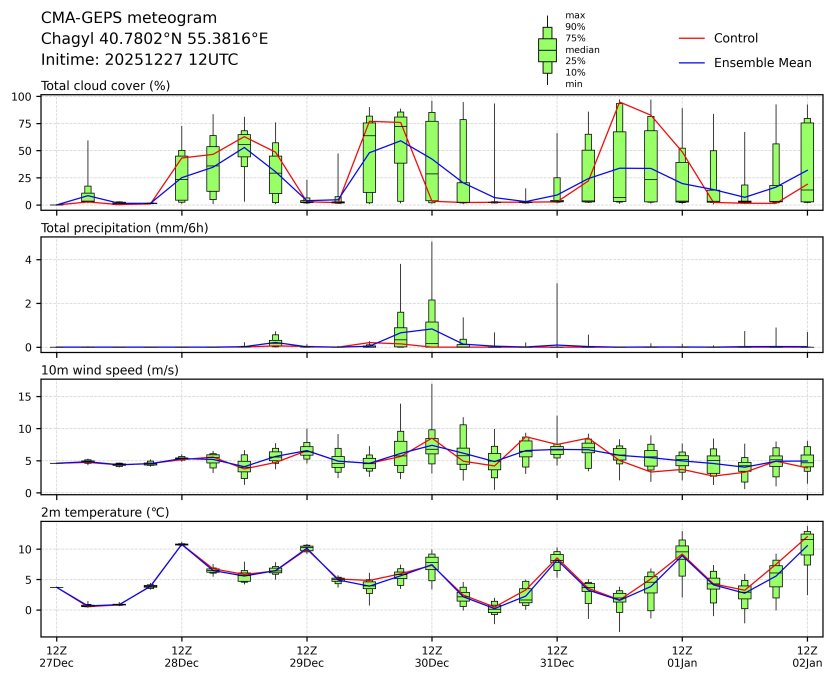Click the 12Z 31Dec time axis label
Image resolution: width=834 pixels, height=680 pixels.
(x=556, y=656)
